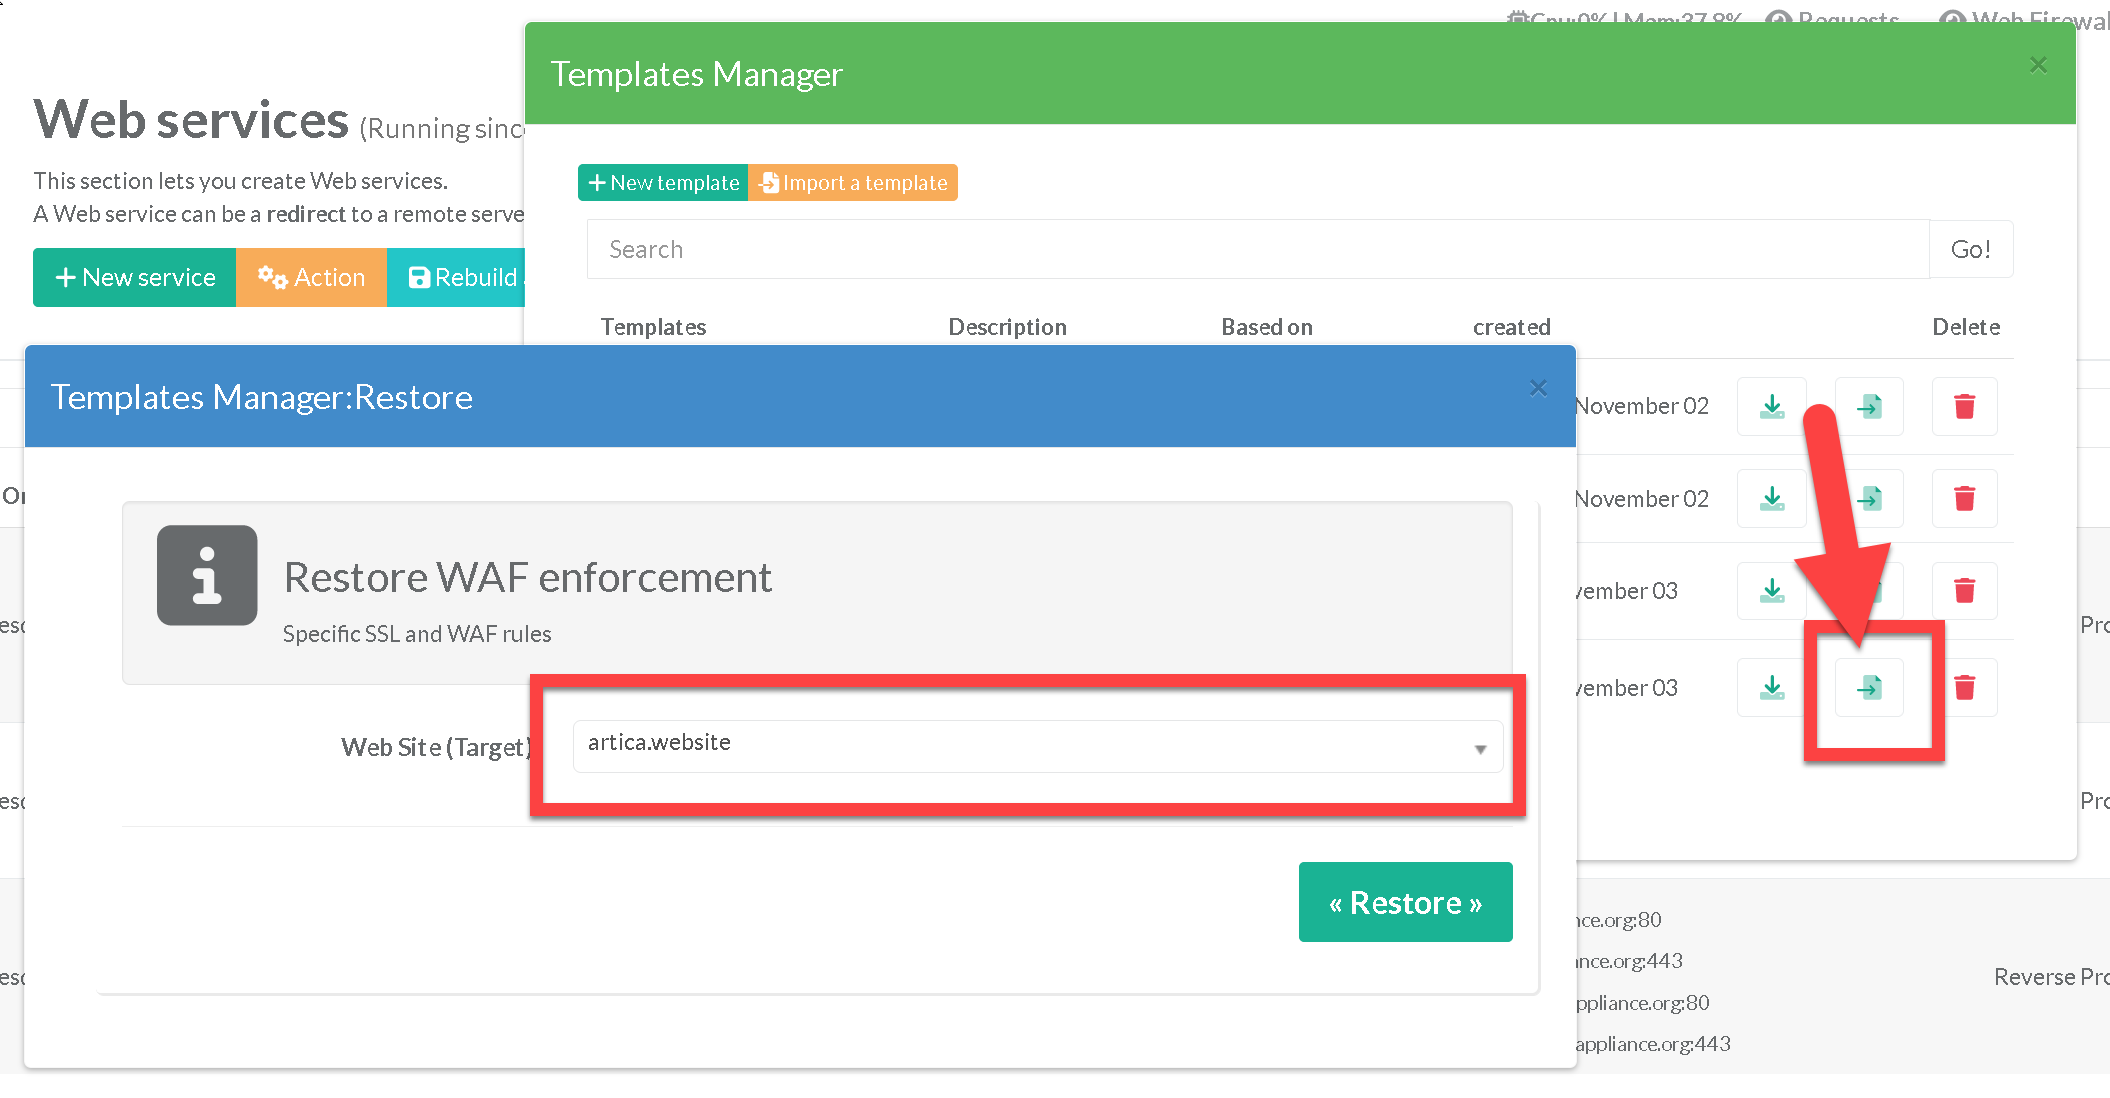Click New service button
Screen dimensions: 2110x1098
[135, 277]
